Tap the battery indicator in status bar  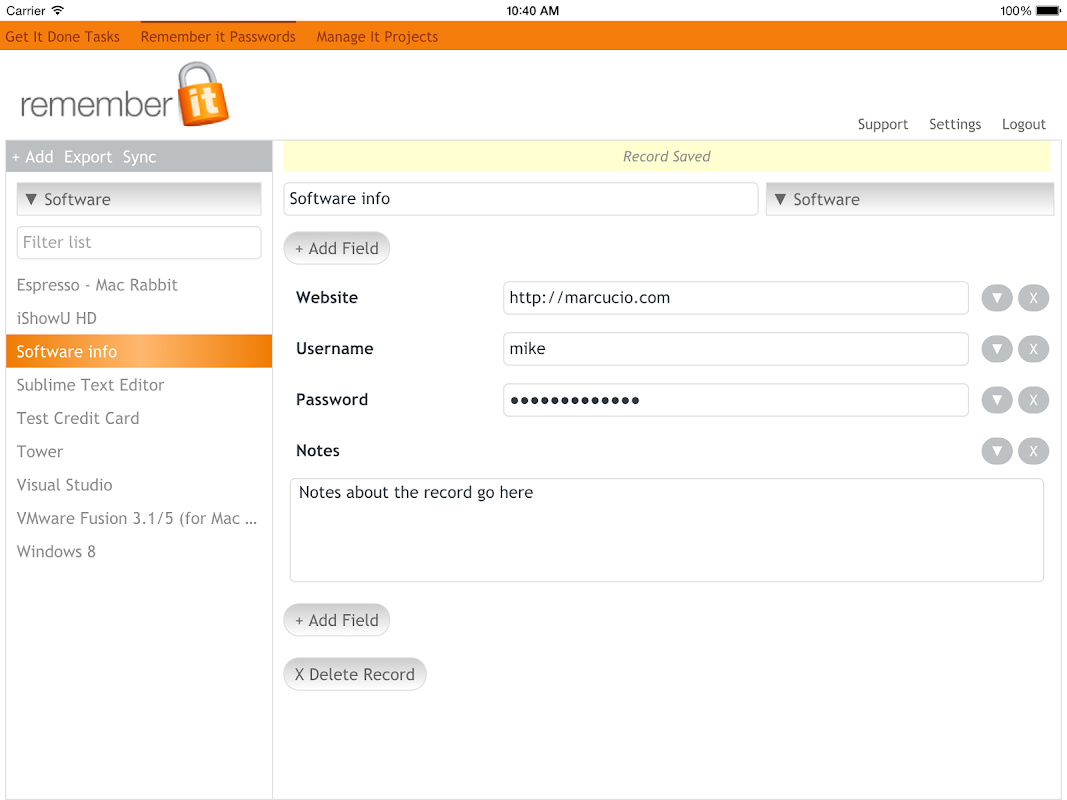(x=1048, y=11)
